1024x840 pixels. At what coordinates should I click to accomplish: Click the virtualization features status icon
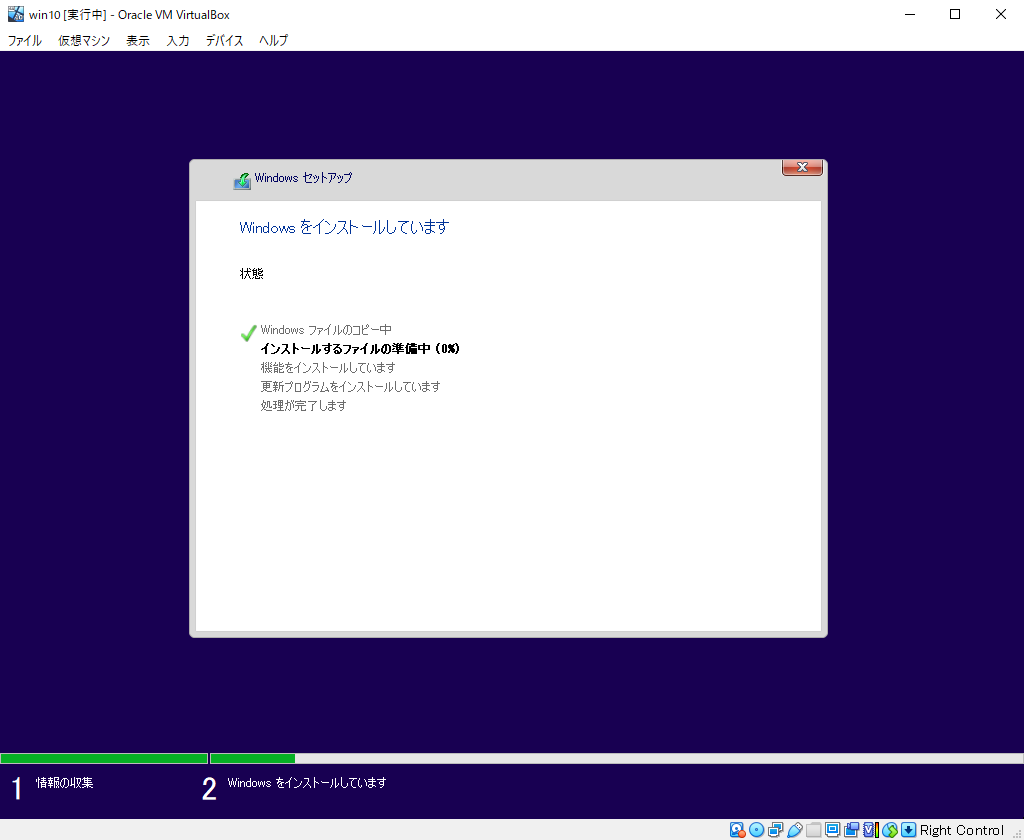[x=869, y=830]
